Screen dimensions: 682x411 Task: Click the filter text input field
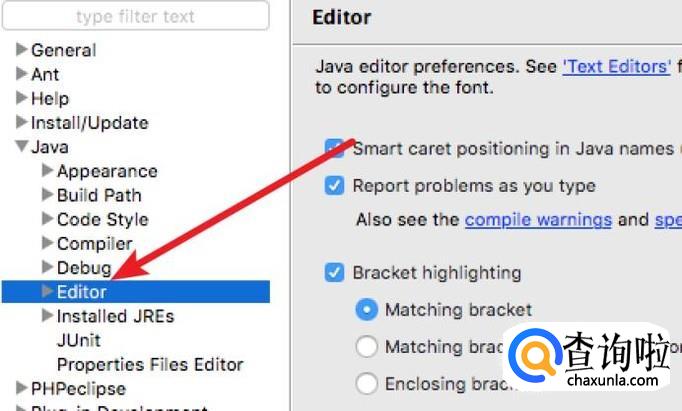(135, 16)
